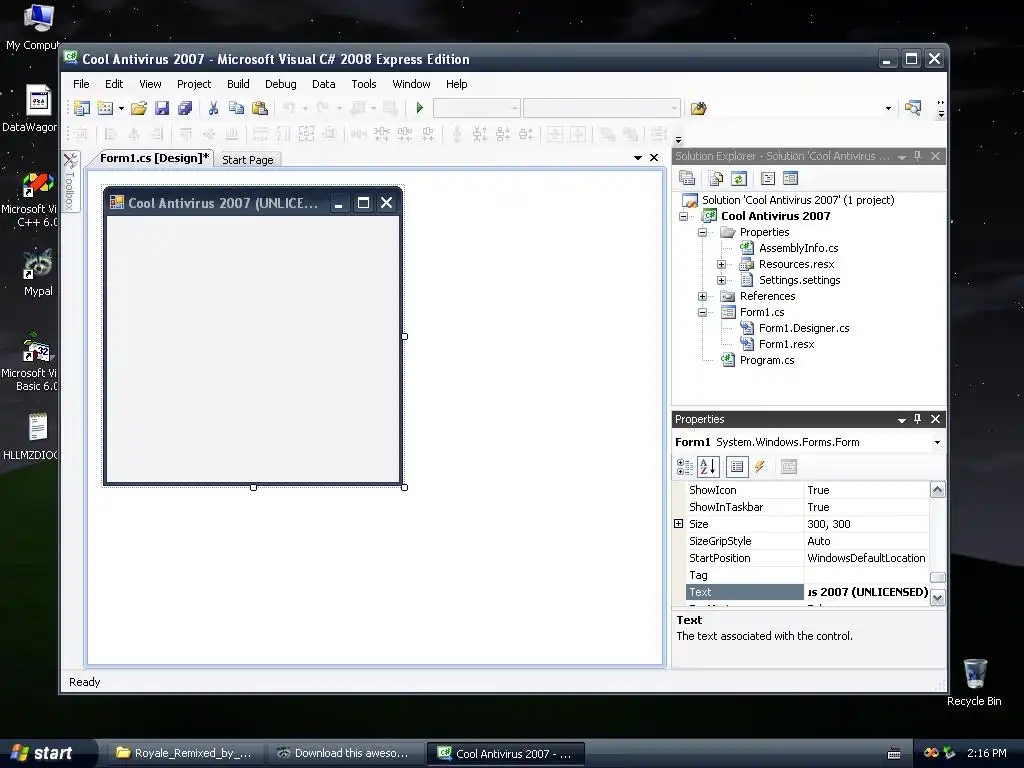The image size is (1024, 768).
Task: Open the Find combo box dropdown arrow
Action: click(x=888, y=108)
